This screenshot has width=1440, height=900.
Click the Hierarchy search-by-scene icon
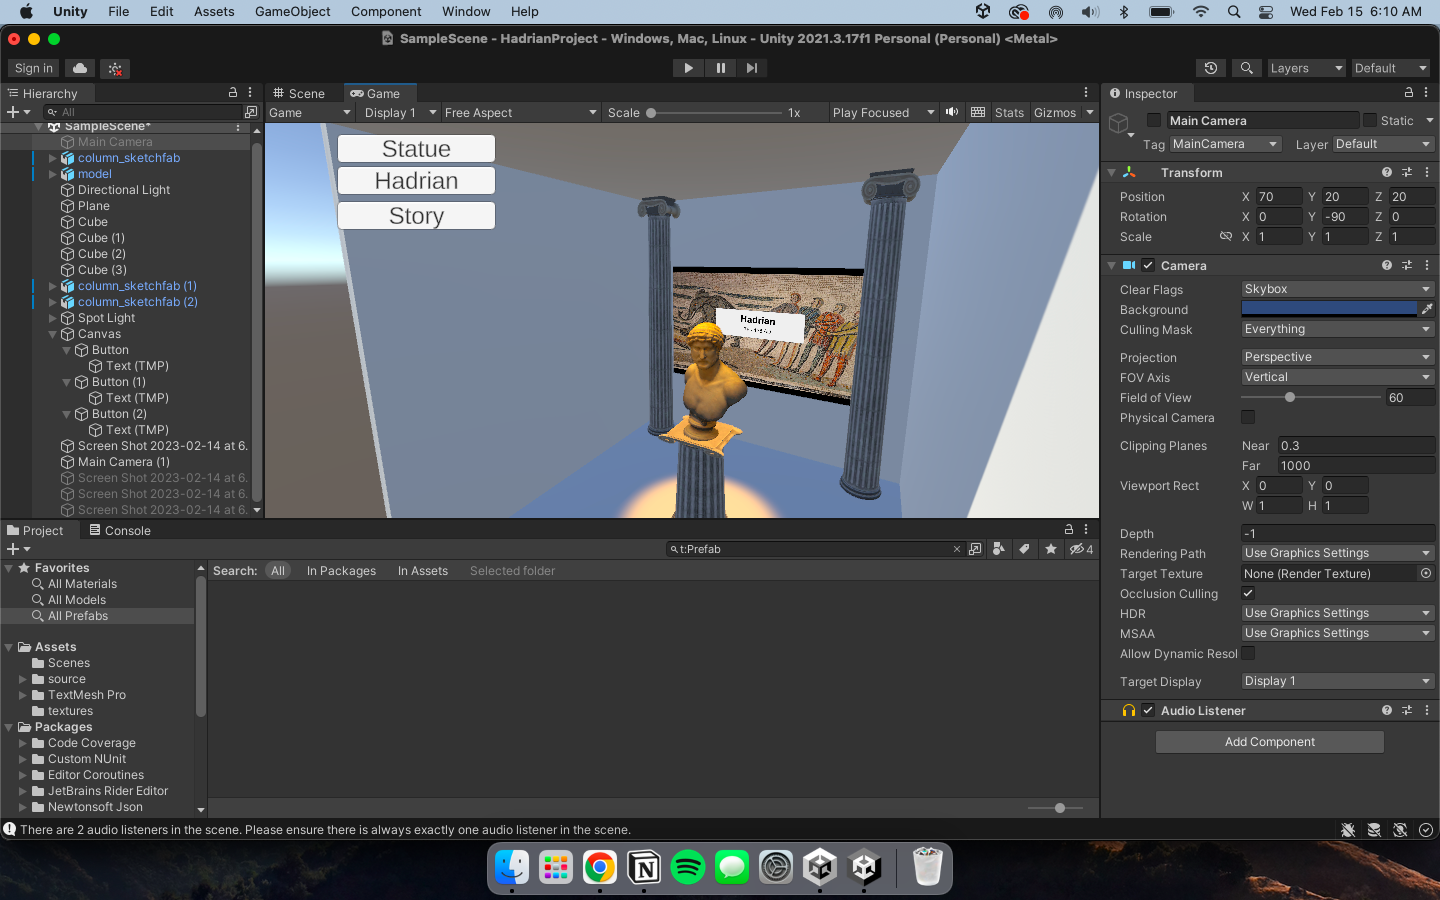pyautogui.click(x=251, y=112)
